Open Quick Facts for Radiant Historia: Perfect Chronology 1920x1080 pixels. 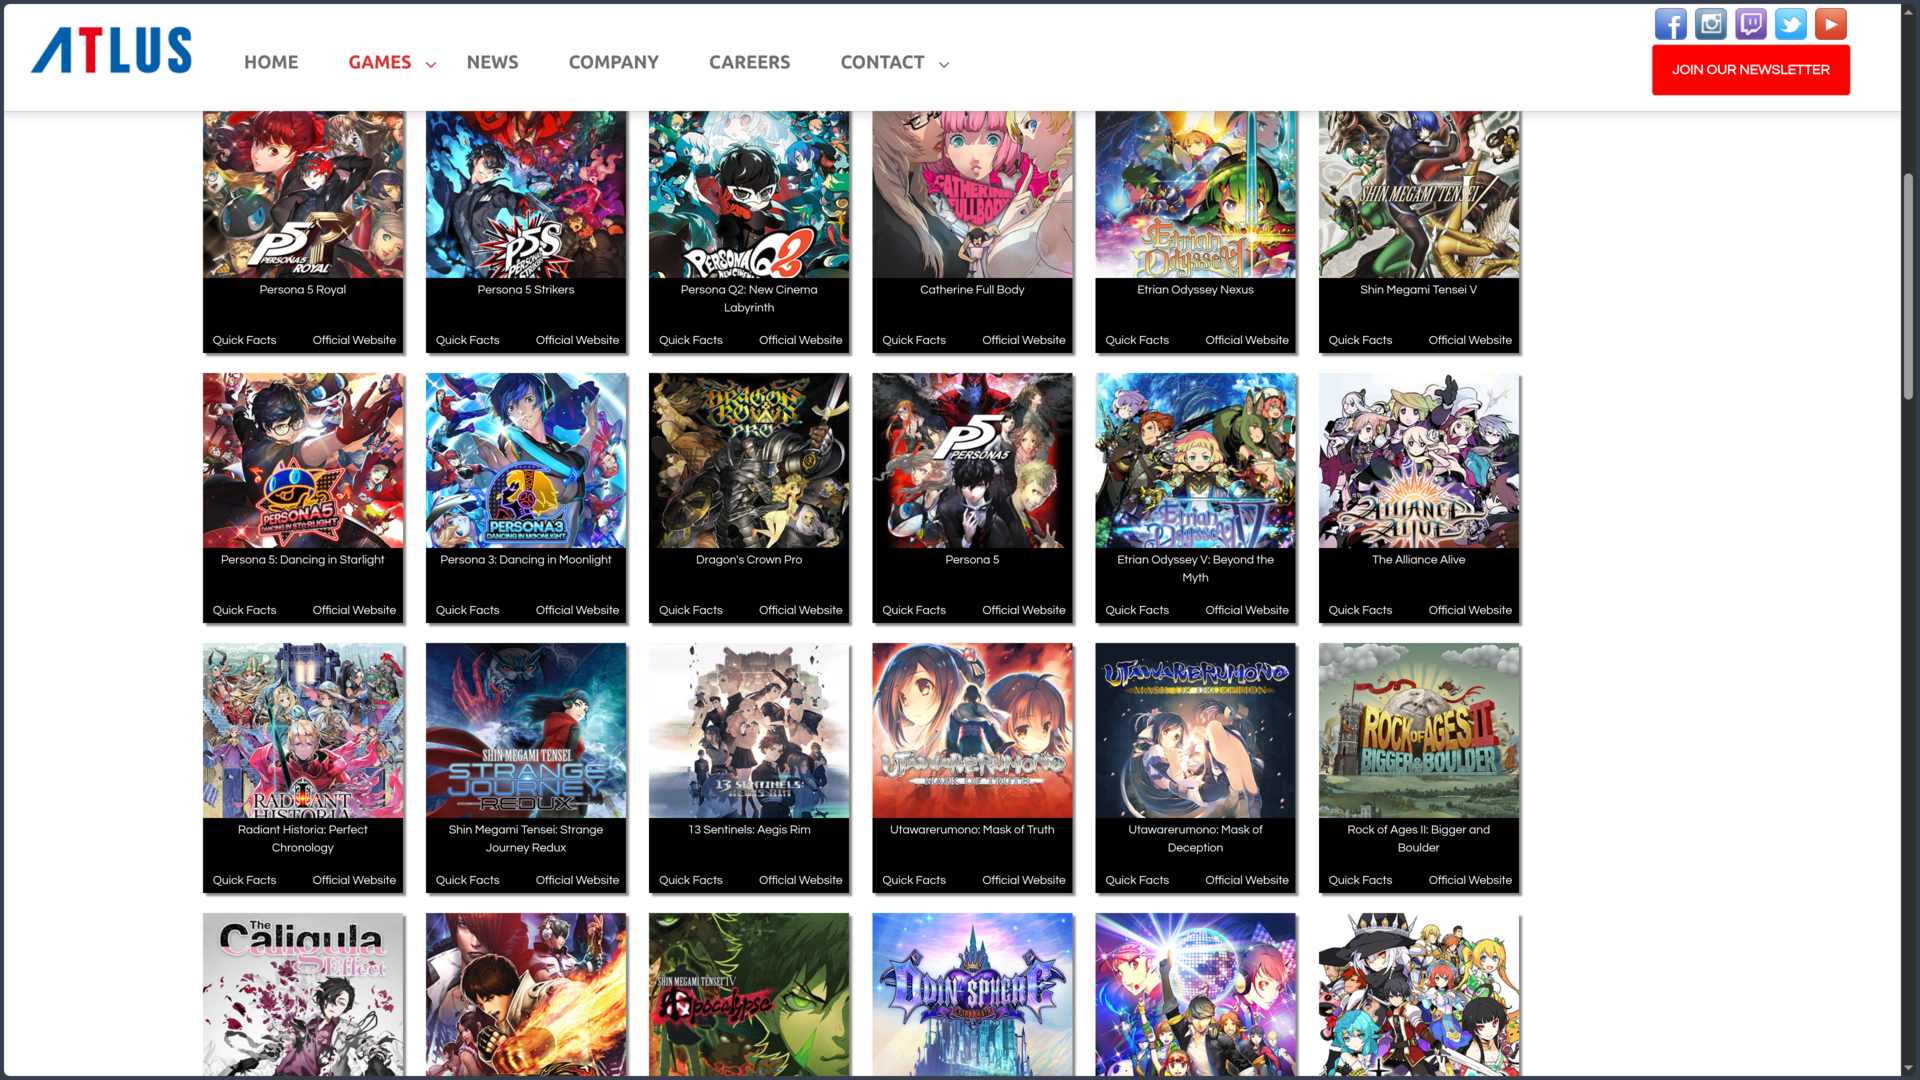click(x=244, y=880)
